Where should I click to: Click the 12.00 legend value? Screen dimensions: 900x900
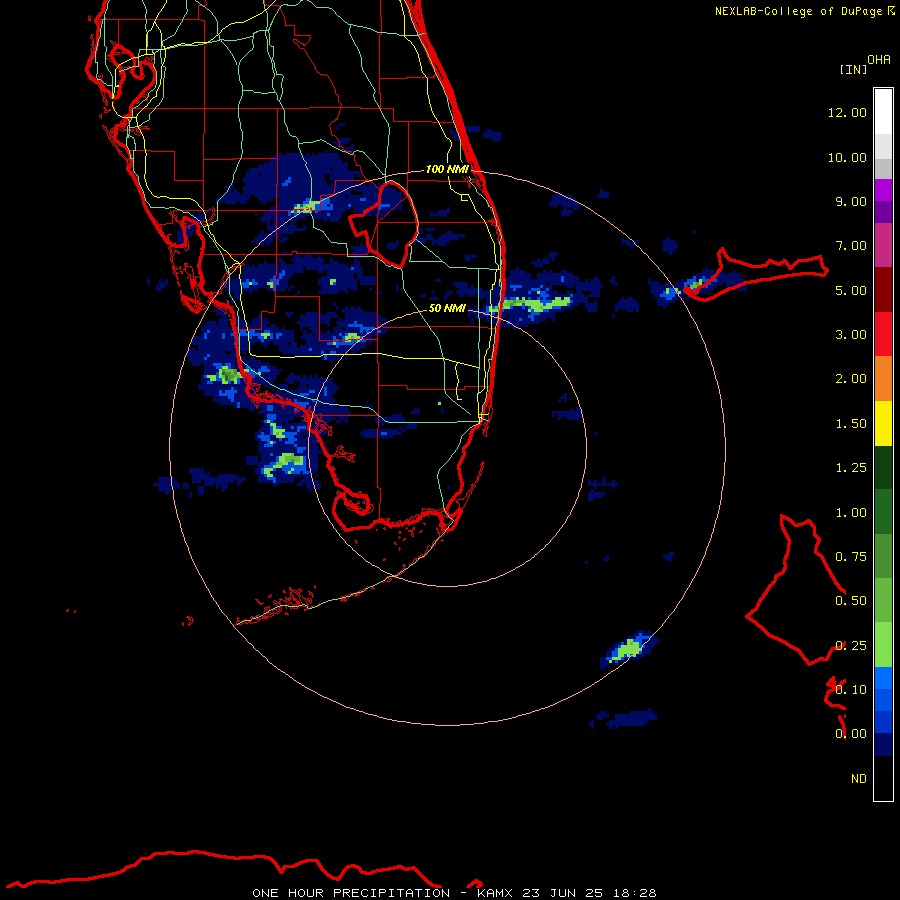pyautogui.click(x=847, y=112)
